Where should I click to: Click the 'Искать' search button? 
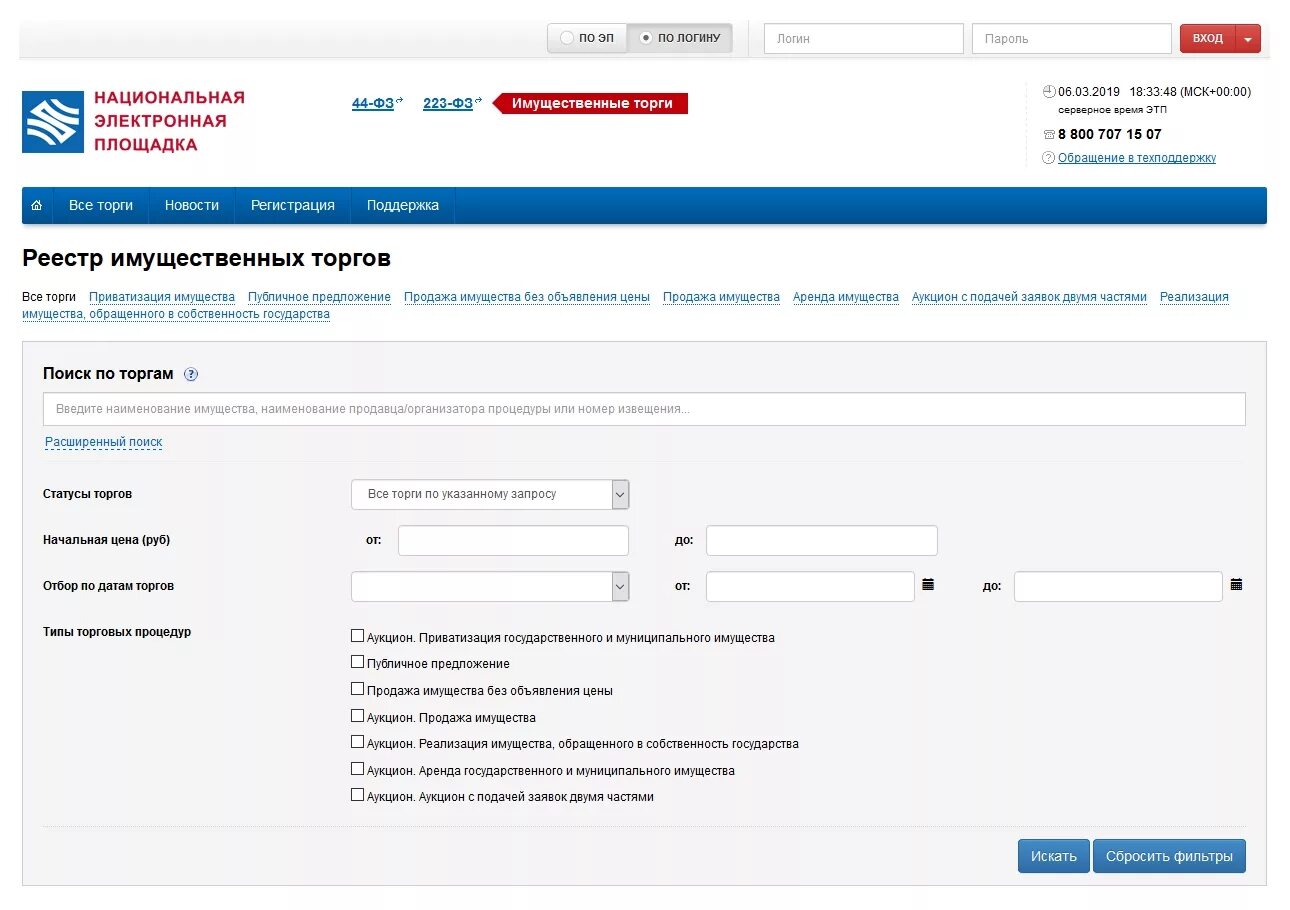1054,856
